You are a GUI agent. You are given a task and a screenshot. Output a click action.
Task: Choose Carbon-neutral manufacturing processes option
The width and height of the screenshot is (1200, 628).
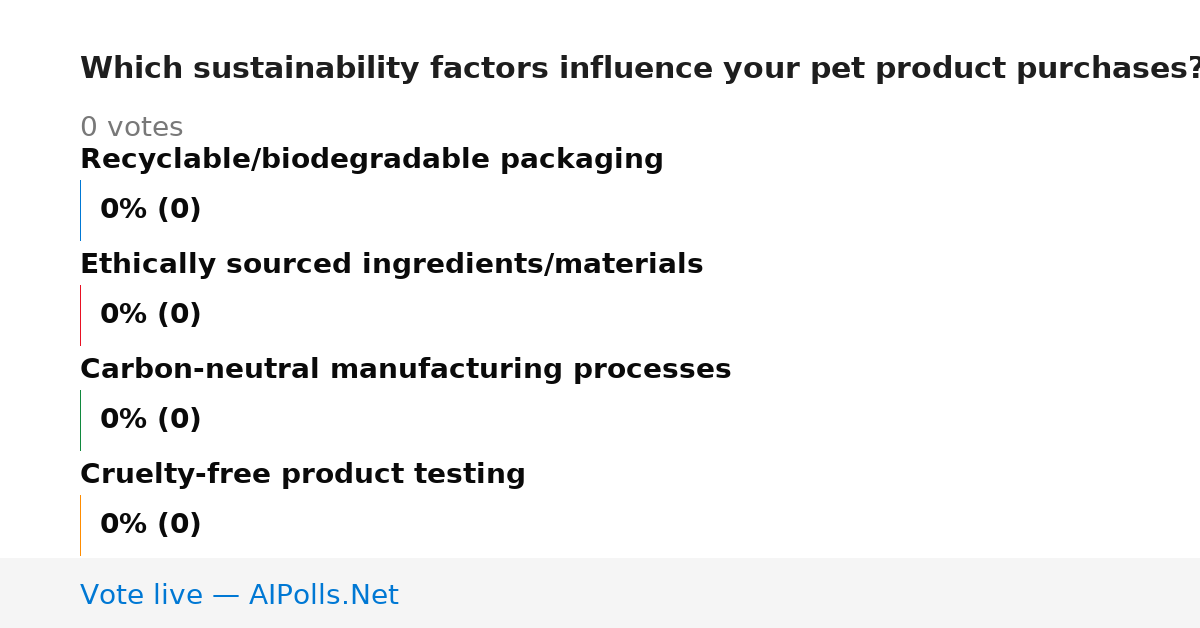click(x=406, y=370)
